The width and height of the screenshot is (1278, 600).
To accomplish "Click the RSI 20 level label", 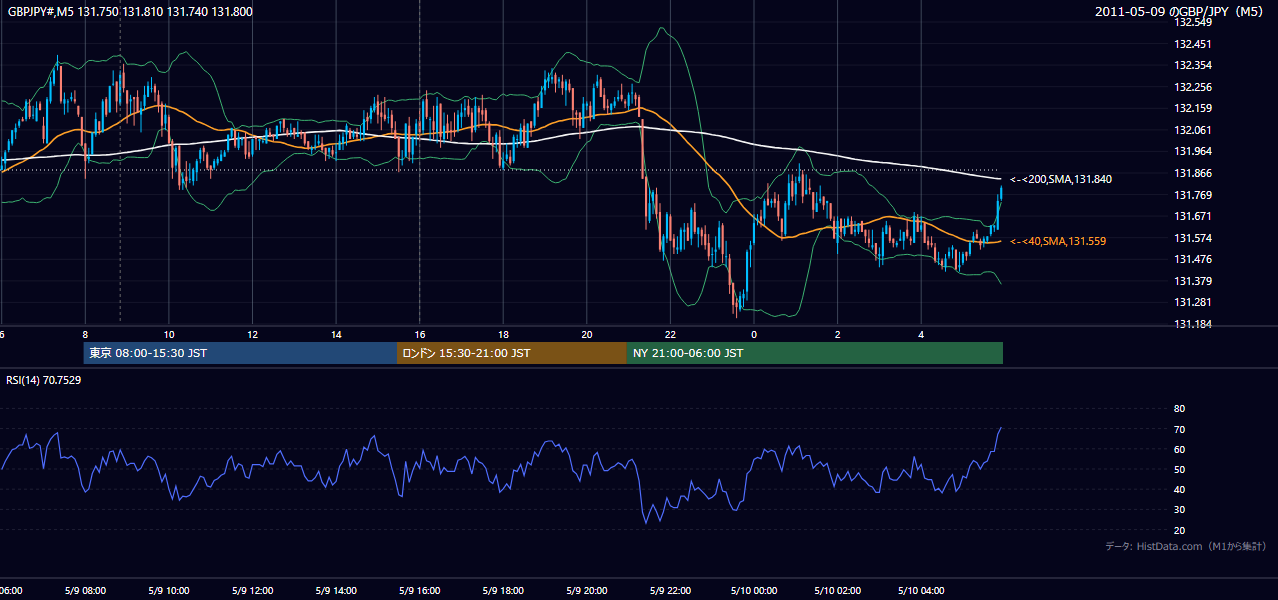I will (1179, 530).
